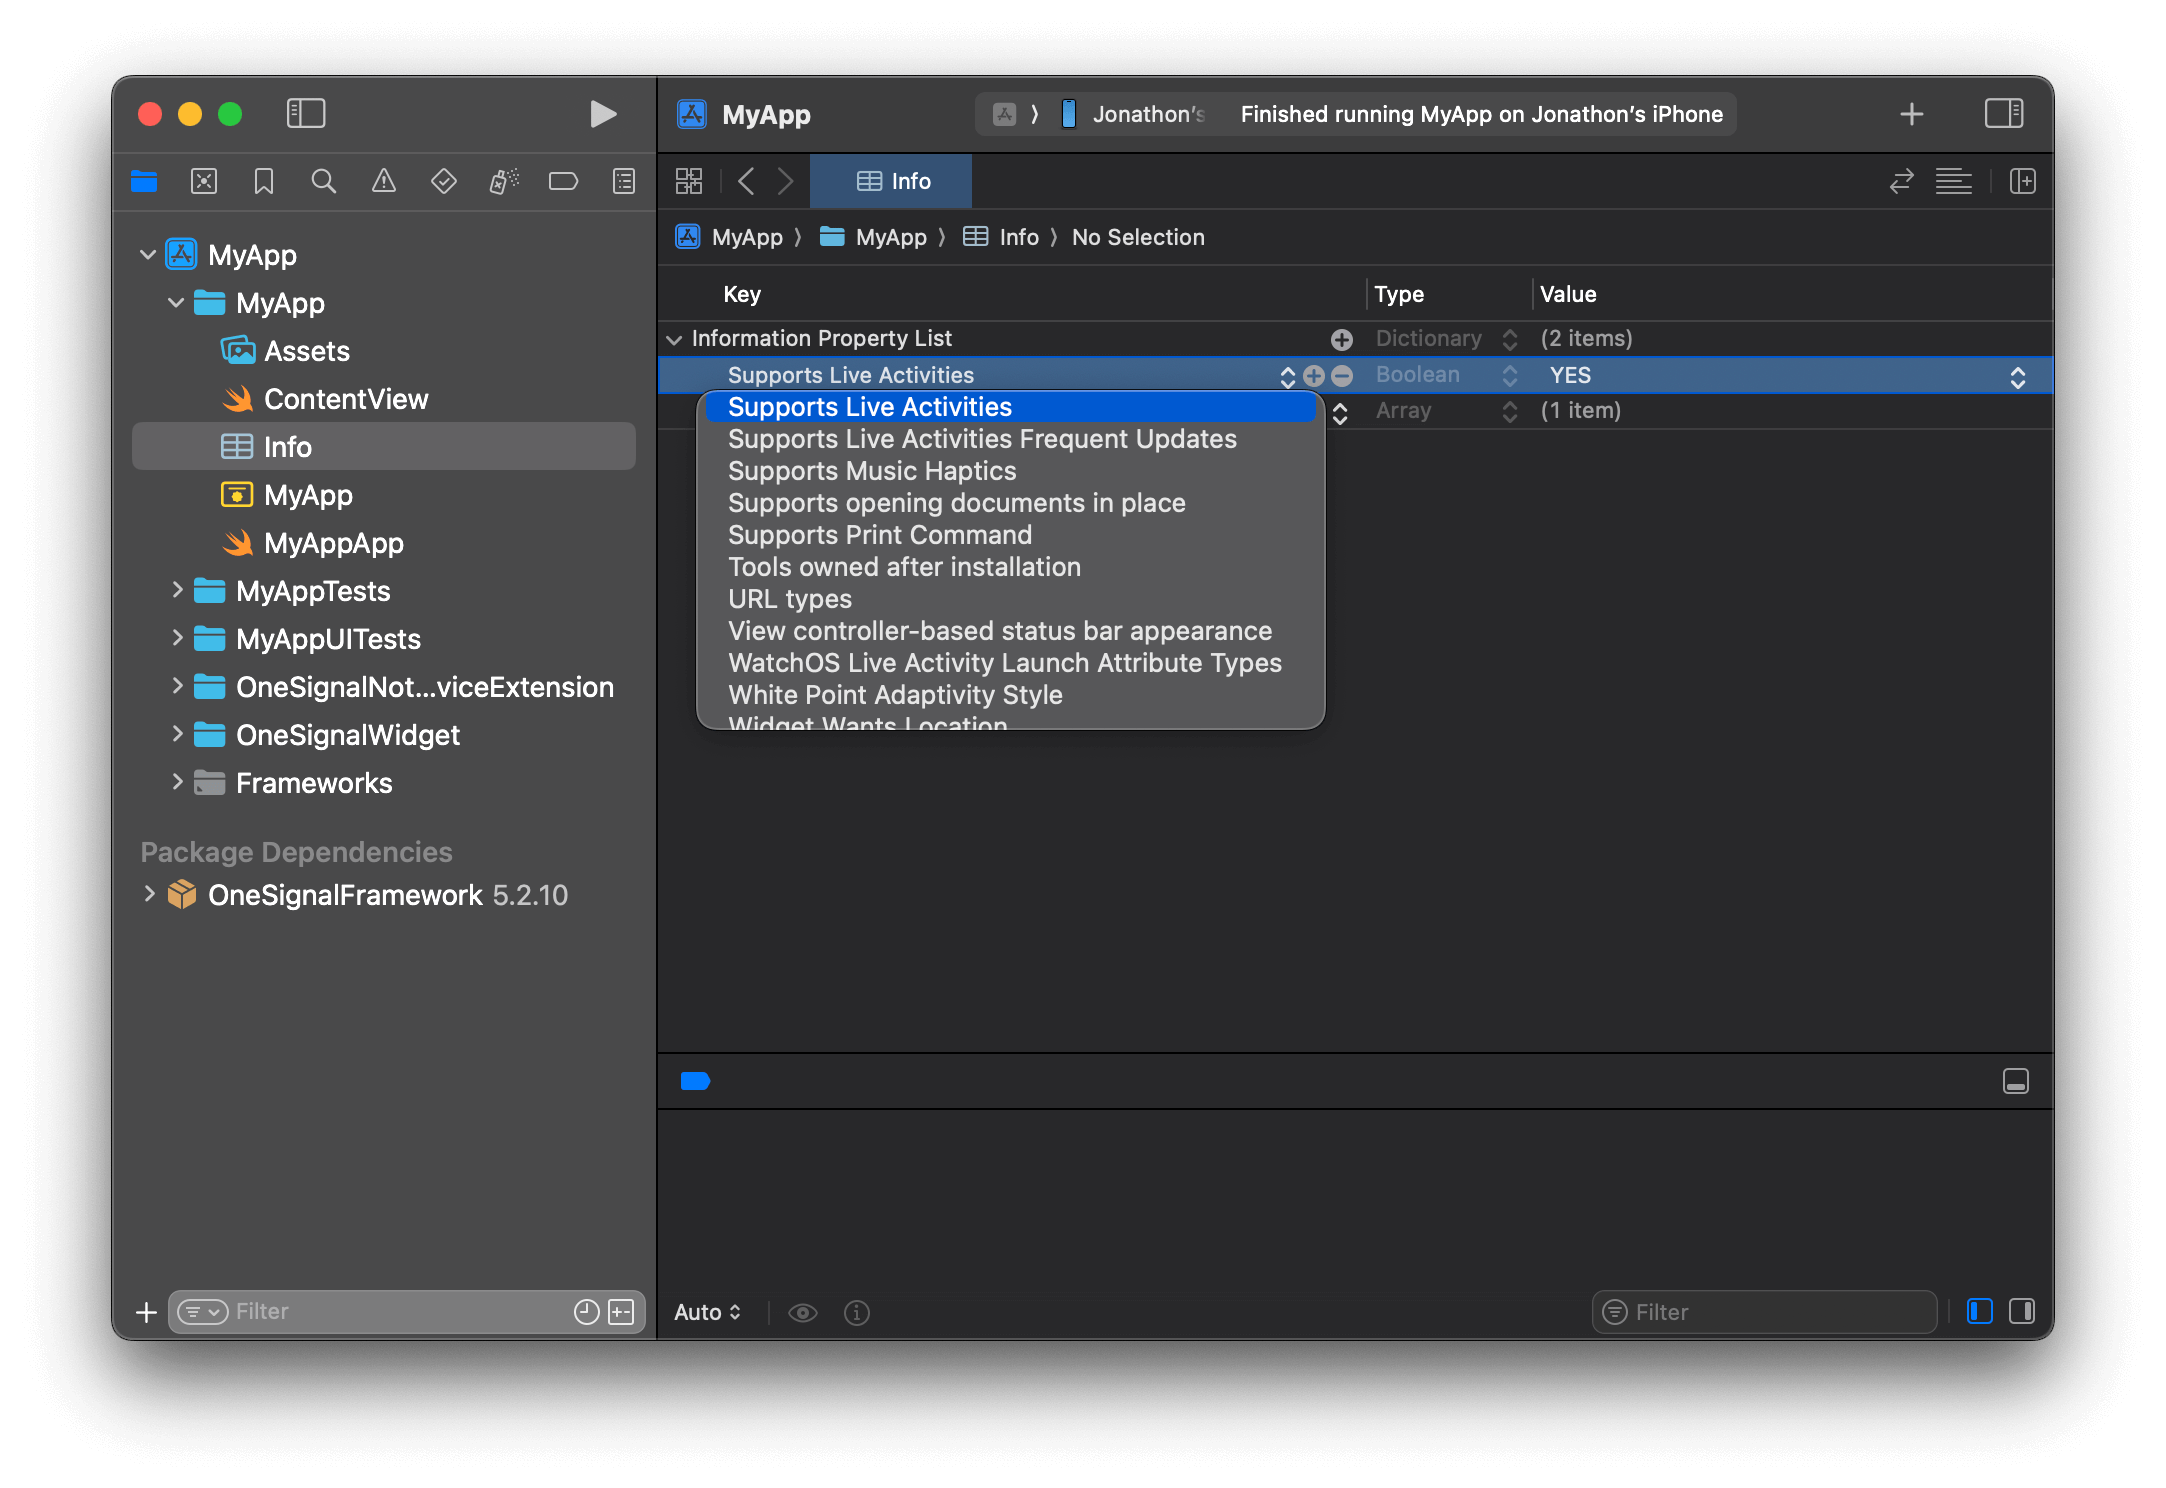This screenshot has width=2166, height=1488.
Task: Hide the debug area panel button
Action: tap(2016, 1081)
